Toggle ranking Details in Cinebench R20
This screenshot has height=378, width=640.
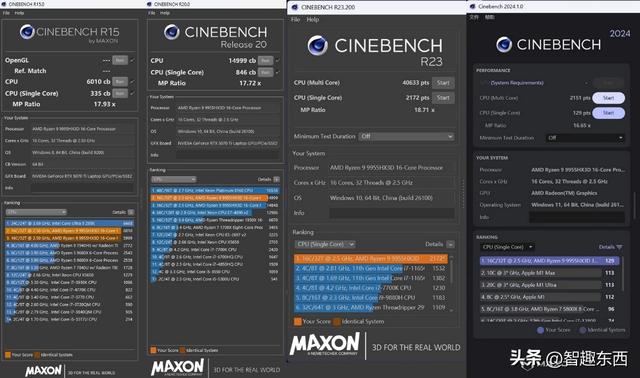pyautogui.click(x=276, y=179)
